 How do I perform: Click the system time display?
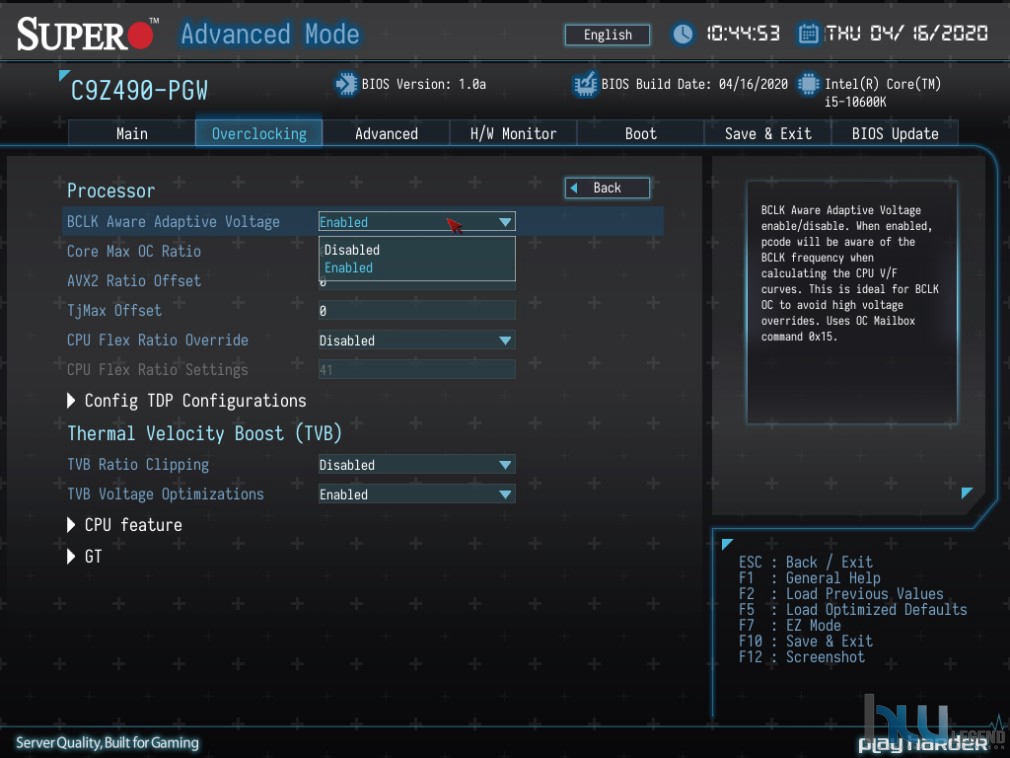[x=743, y=33]
